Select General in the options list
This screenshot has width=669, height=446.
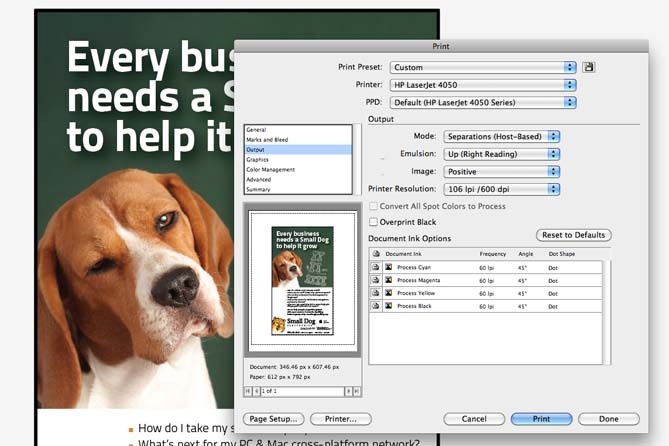[x=298, y=130]
